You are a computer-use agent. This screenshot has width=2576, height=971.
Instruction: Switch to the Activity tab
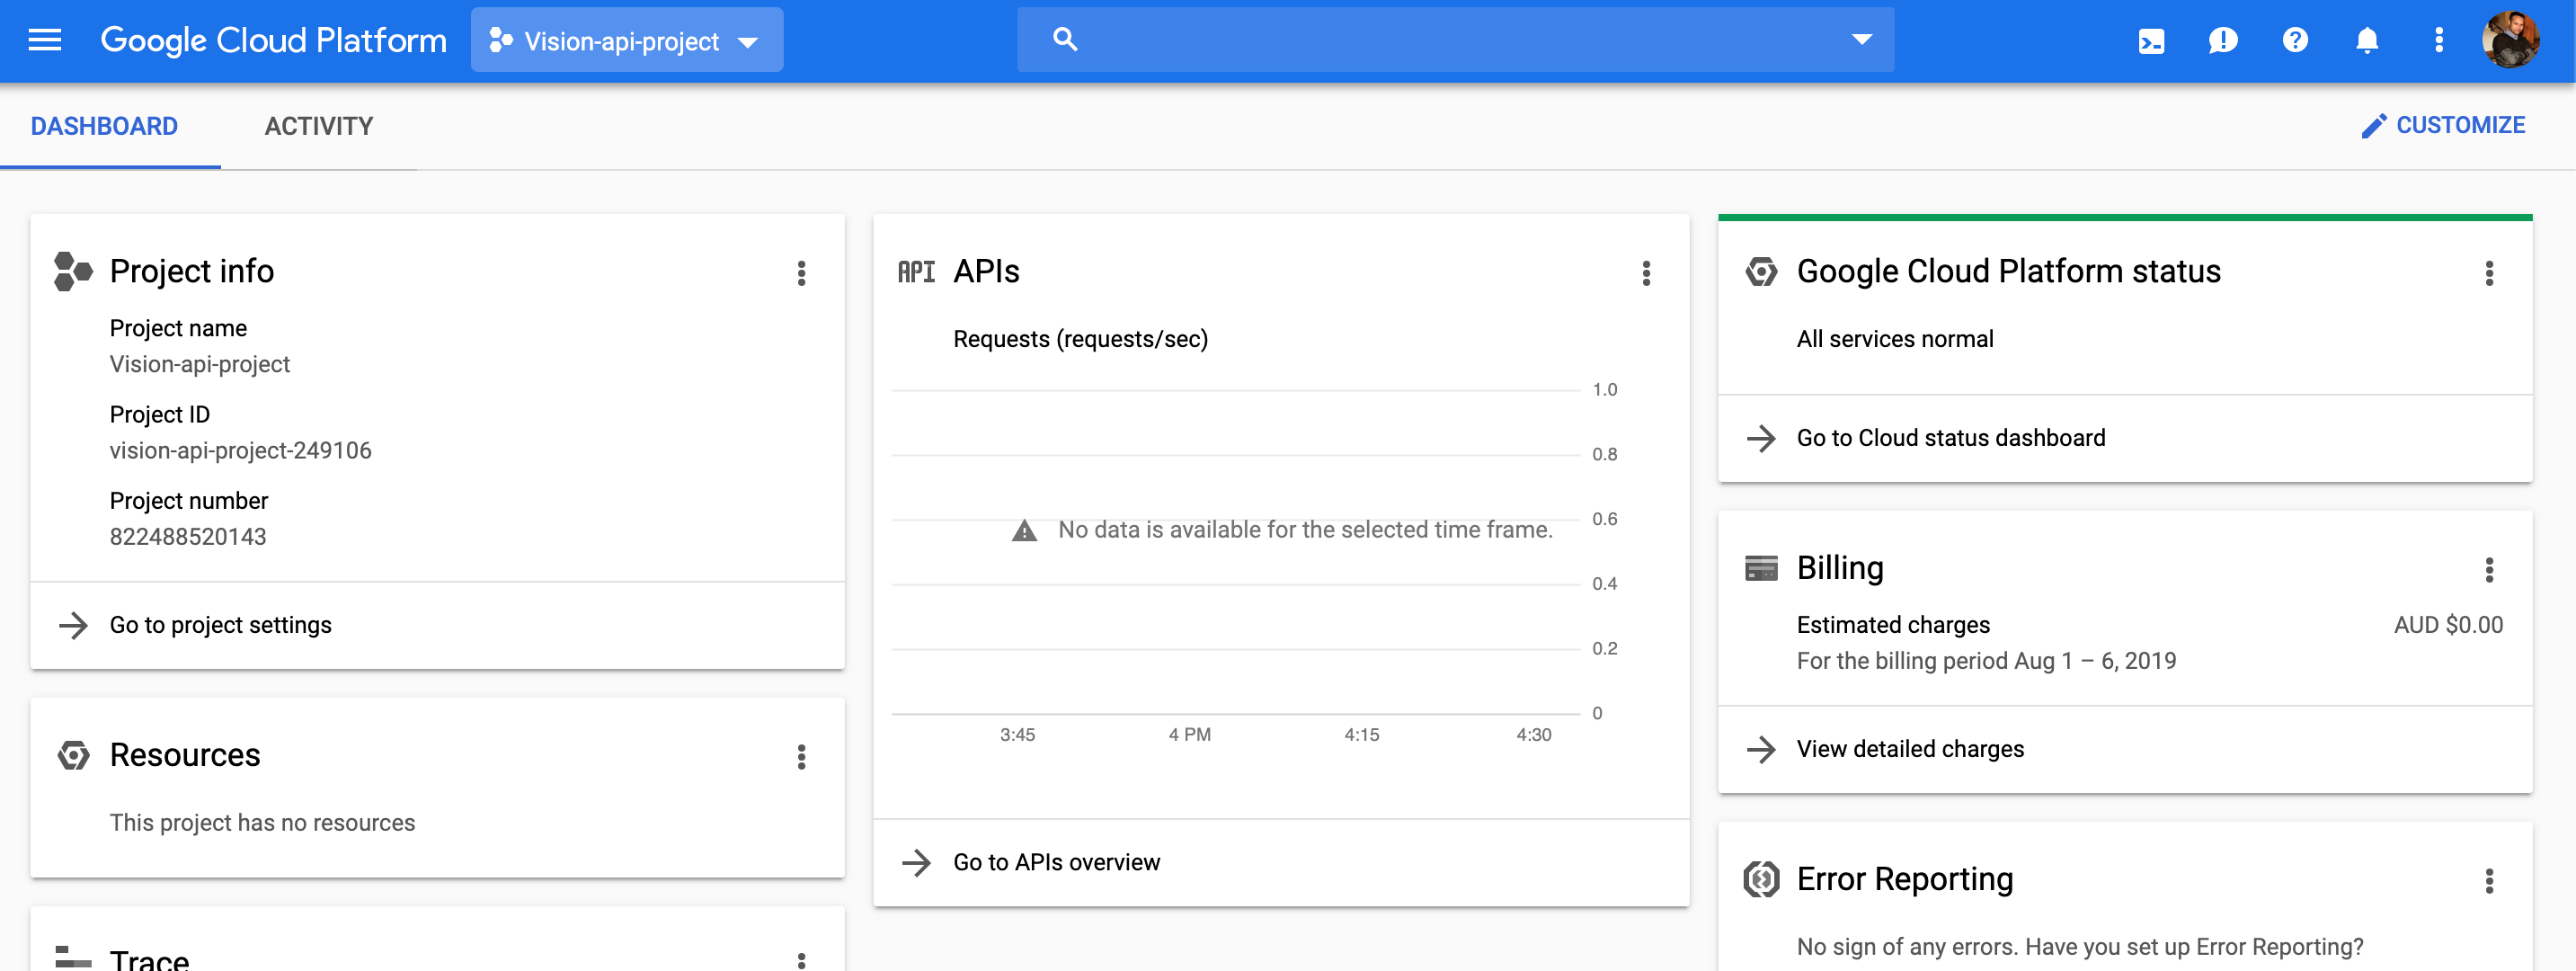coord(319,126)
